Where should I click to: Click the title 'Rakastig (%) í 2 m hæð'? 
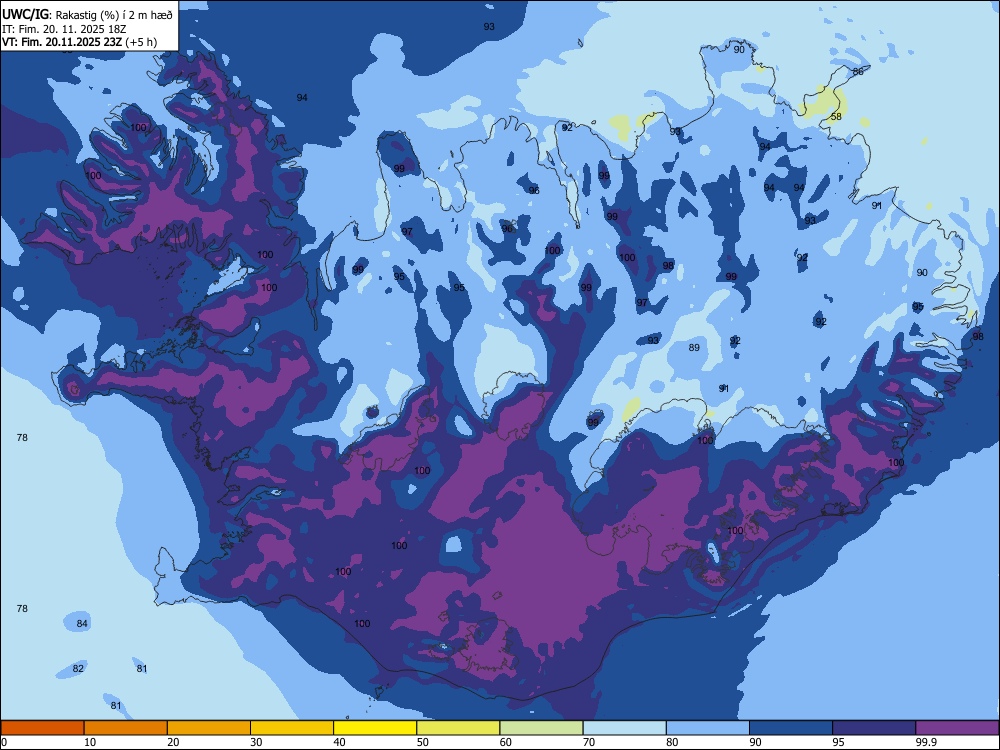[114, 15]
